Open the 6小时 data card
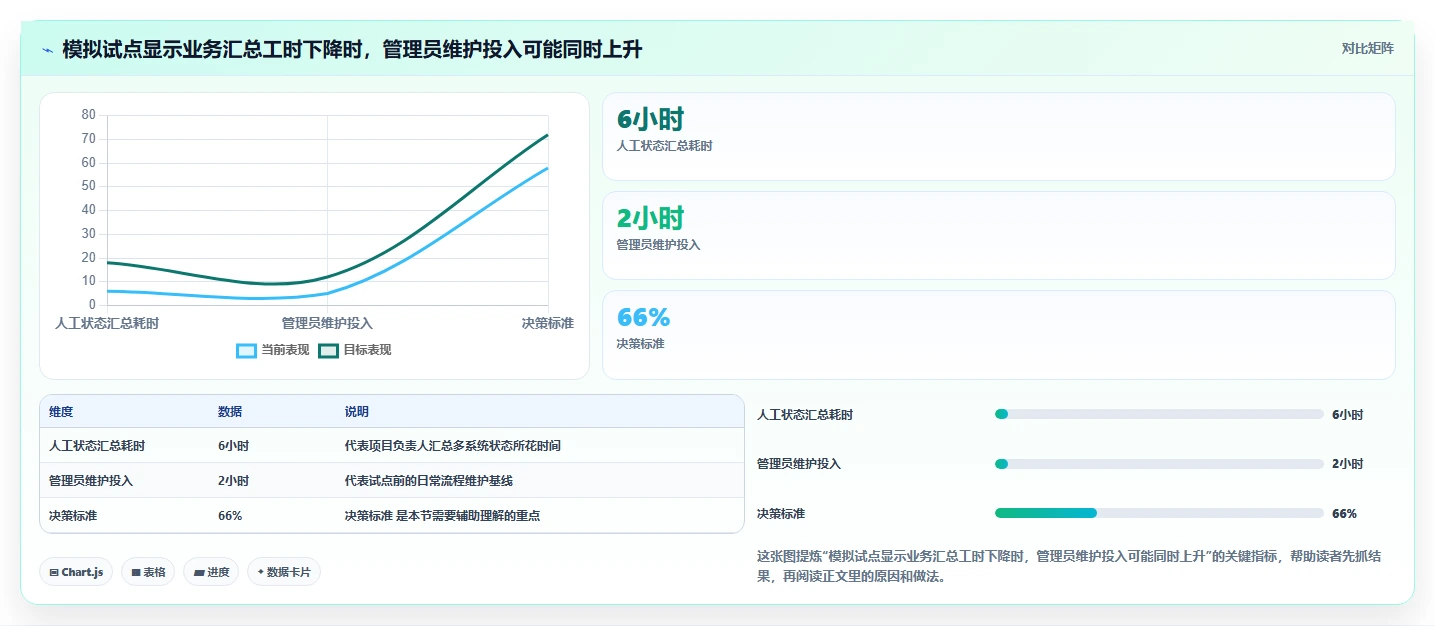This screenshot has width=1435, height=626. 998,137
